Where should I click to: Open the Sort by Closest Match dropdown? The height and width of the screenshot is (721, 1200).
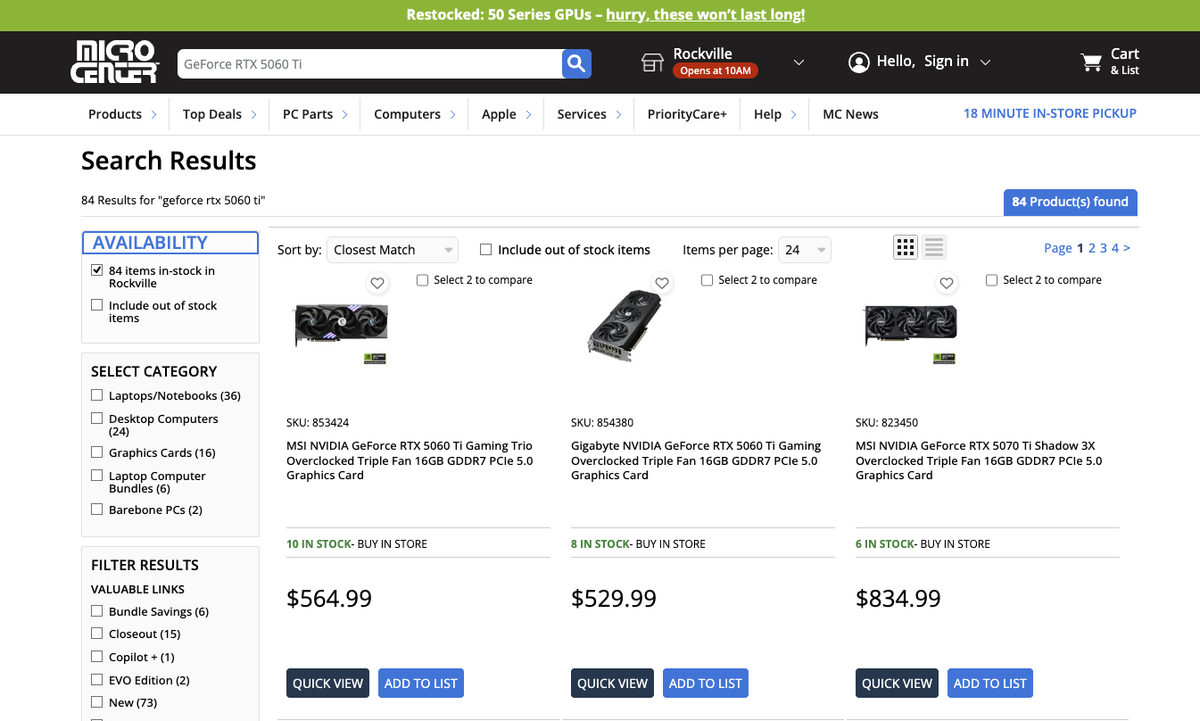coord(392,250)
